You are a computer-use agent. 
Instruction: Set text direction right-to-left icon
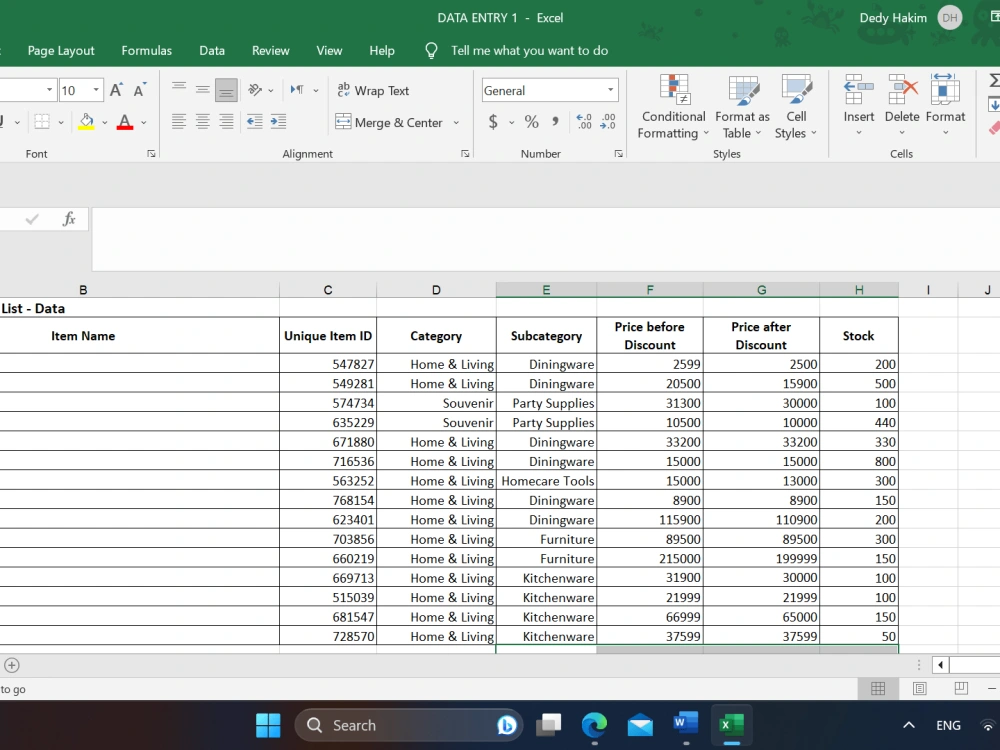click(297, 90)
